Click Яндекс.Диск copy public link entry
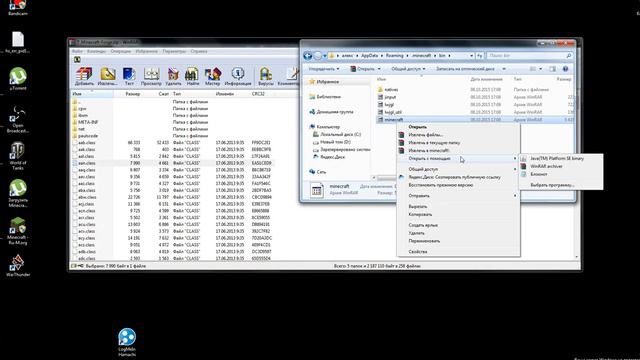The height and width of the screenshot is (360, 640). pos(458,177)
